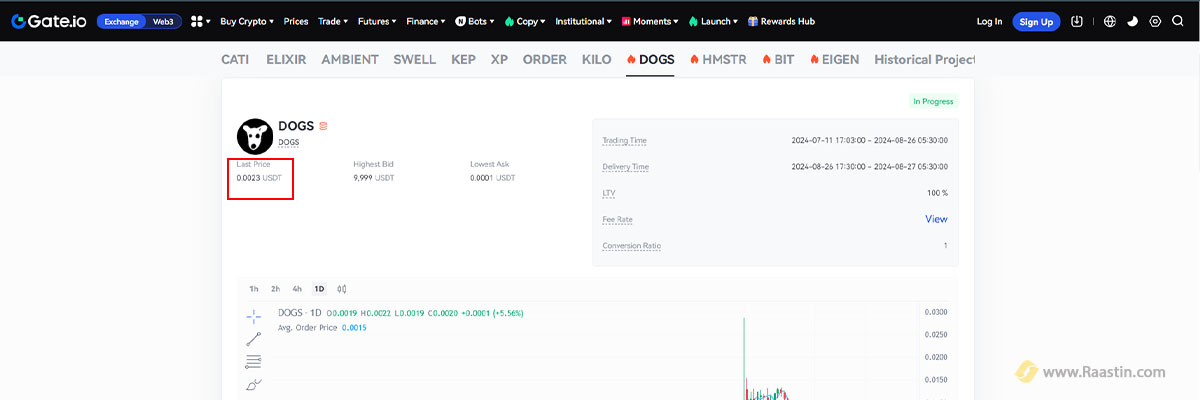Switch to the KILO tab
The image size is (1200, 400).
click(x=597, y=59)
